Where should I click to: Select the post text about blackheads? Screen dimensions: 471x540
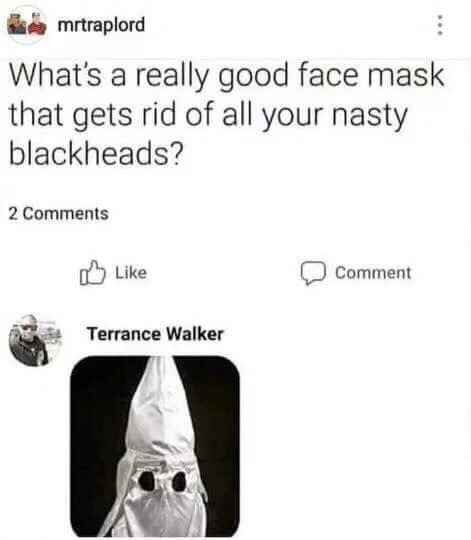226,114
